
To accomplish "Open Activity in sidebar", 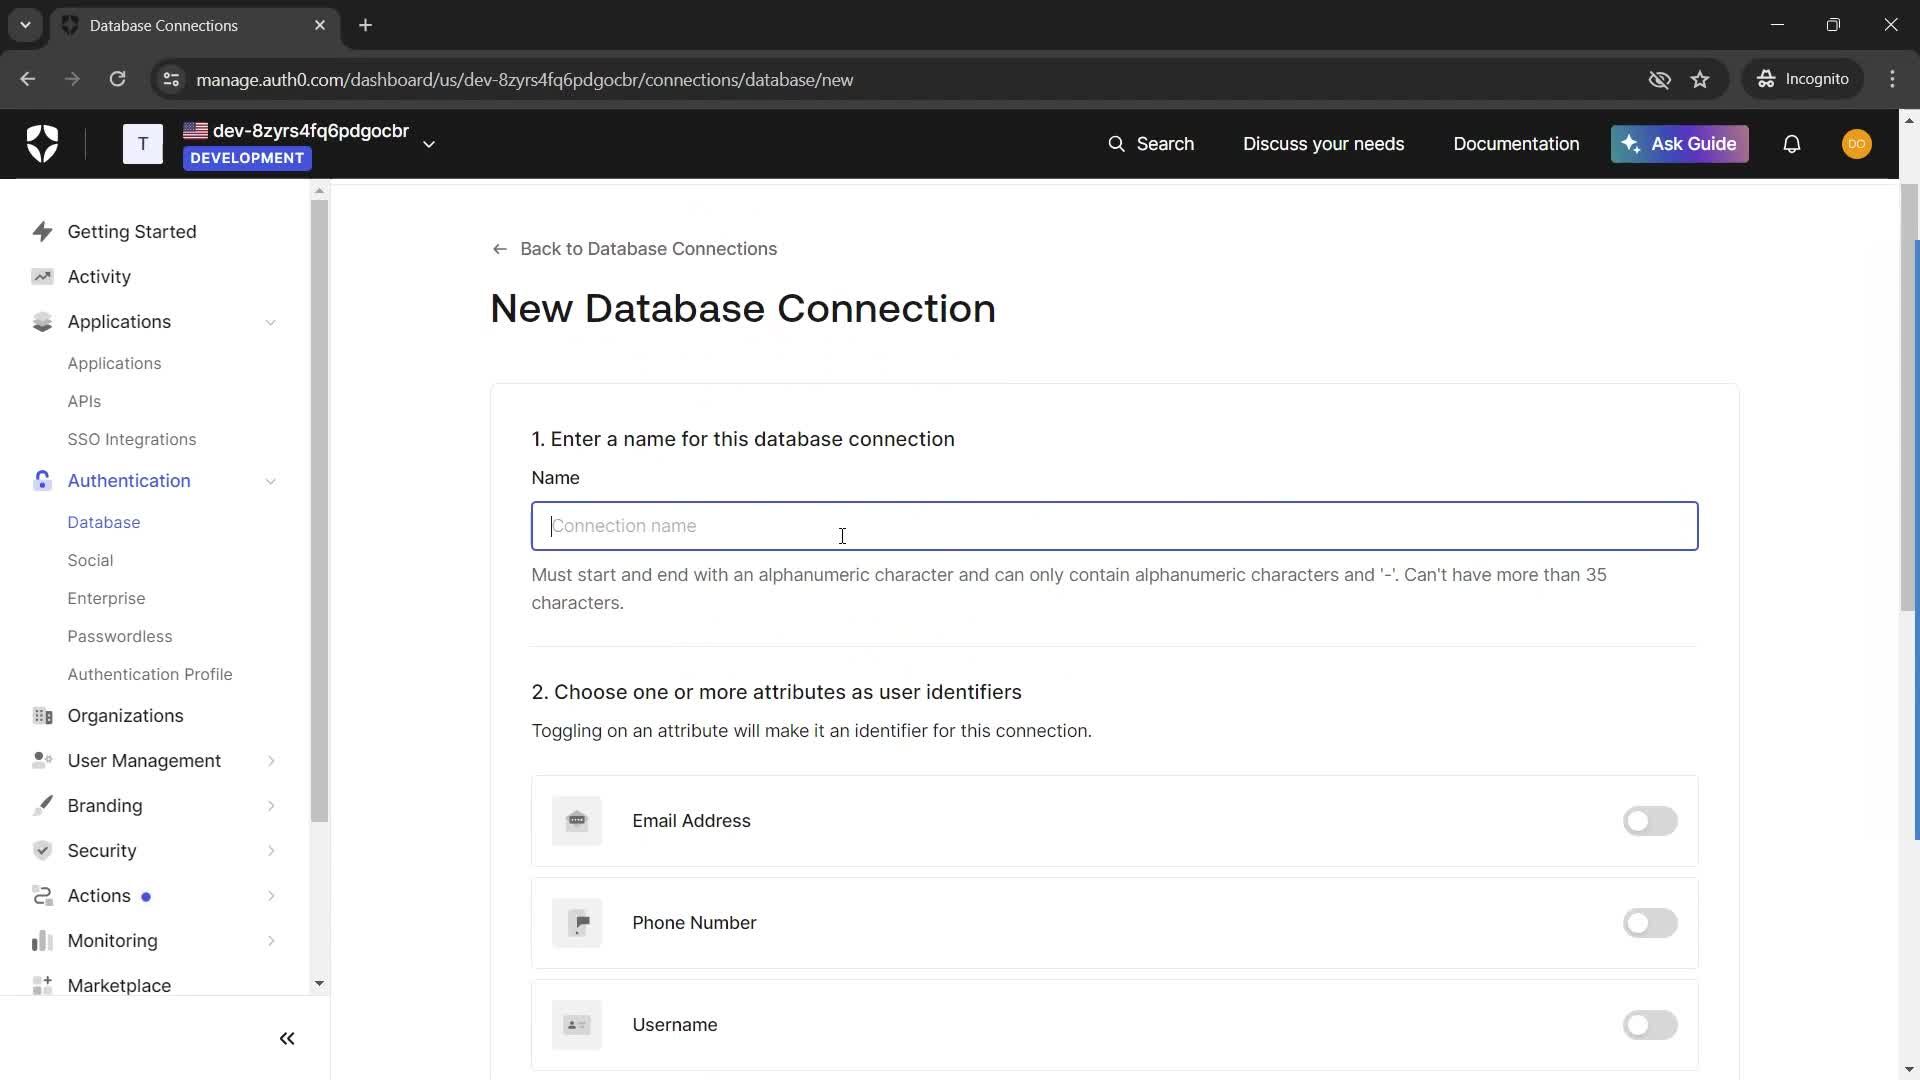I will pyautogui.click(x=99, y=277).
